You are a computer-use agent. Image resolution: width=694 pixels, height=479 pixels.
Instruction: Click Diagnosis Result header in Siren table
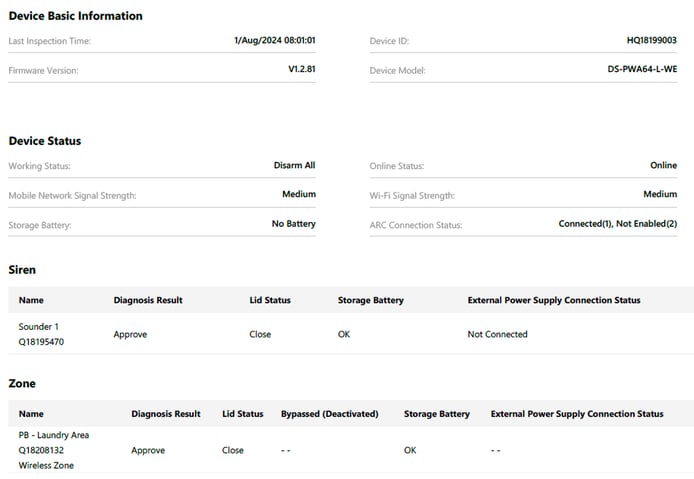pos(148,300)
